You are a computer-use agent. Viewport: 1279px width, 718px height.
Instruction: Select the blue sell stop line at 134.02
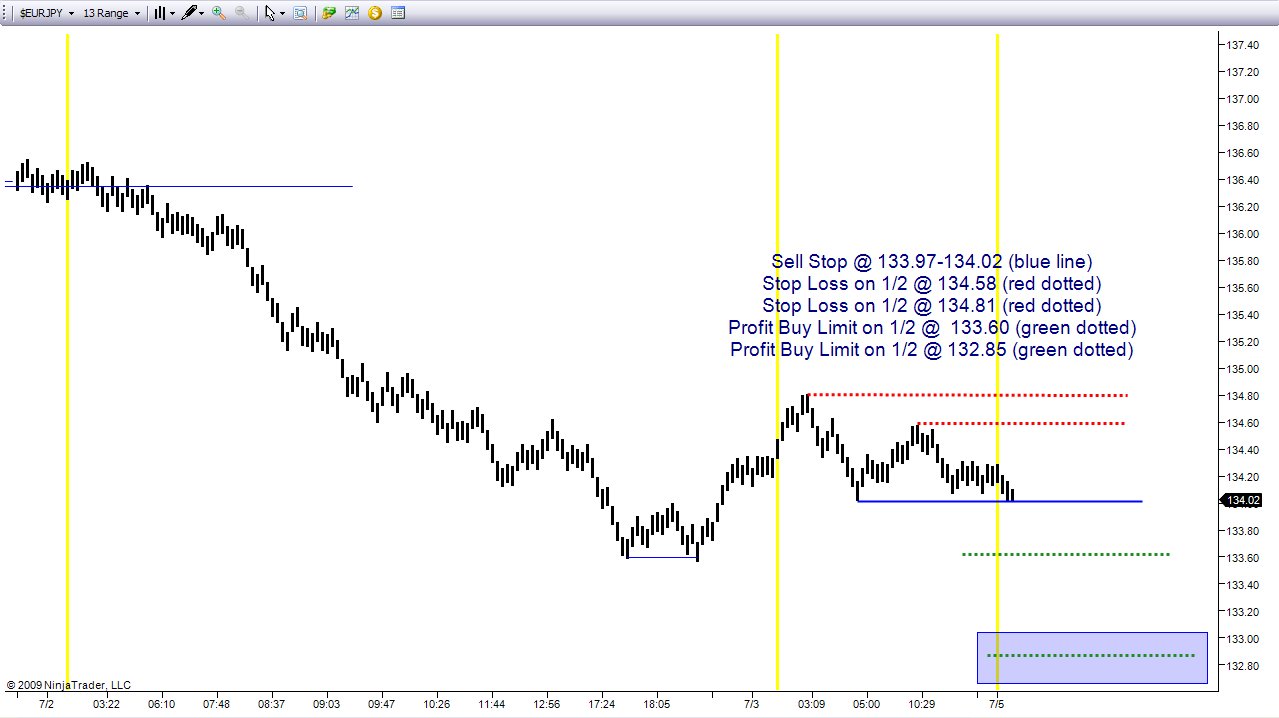(1000, 501)
